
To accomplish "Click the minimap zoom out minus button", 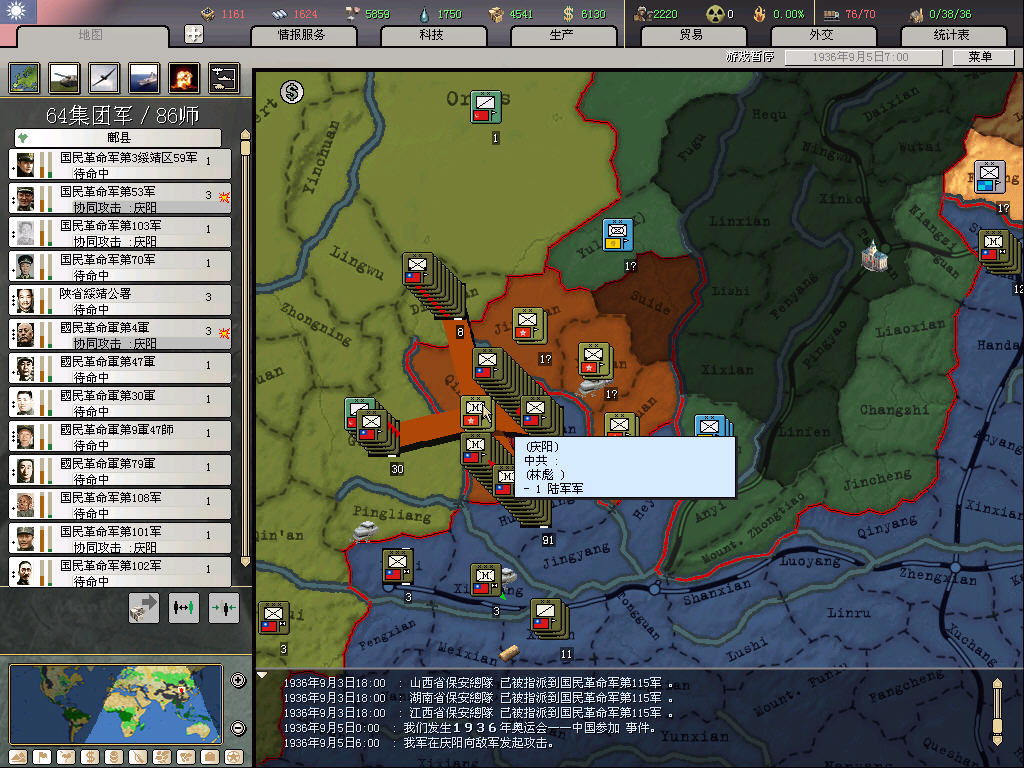I will 238,728.
